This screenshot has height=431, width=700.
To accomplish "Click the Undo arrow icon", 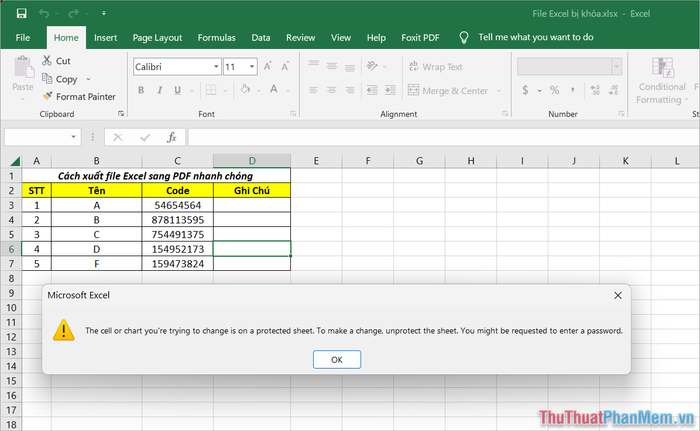I will (x=44, y=13).
